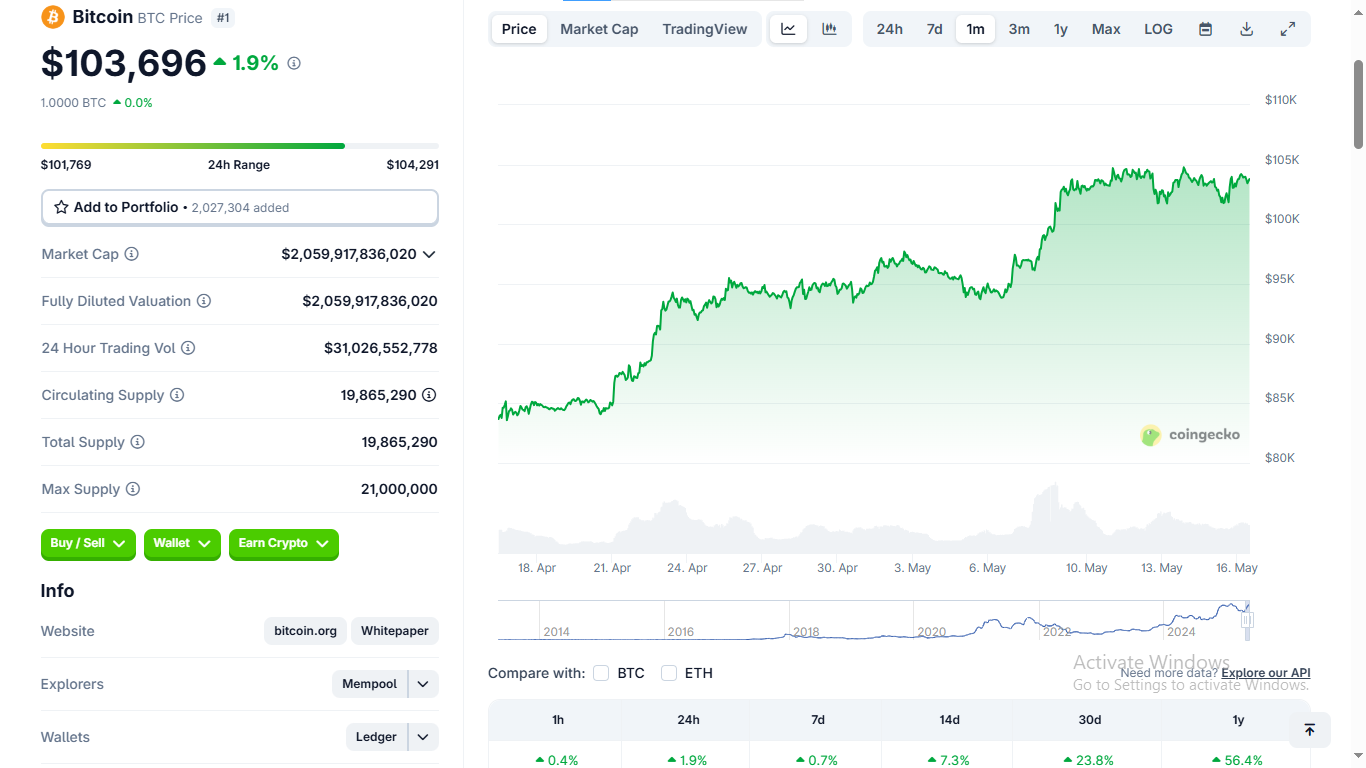
Task: Check the BTC compare checkbox
Action: 601,673
